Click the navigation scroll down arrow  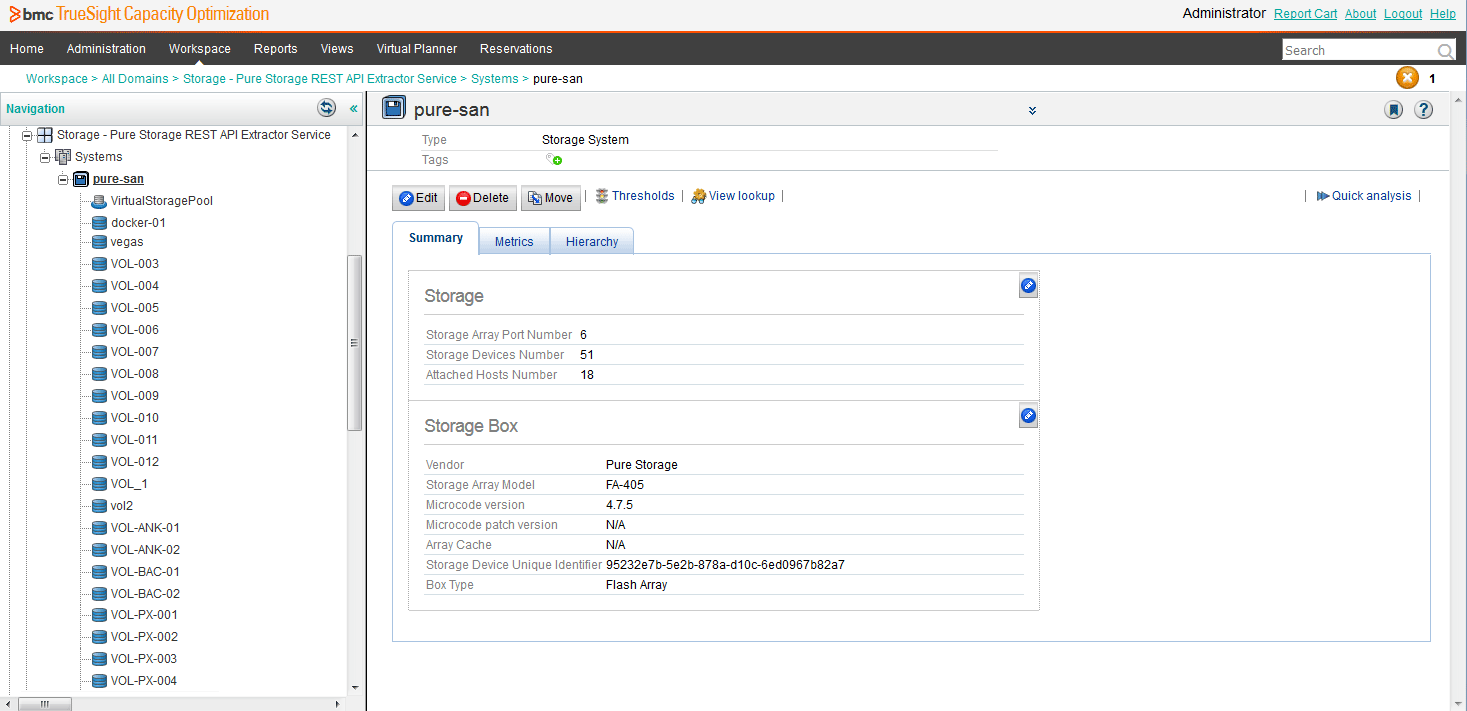click(354, 688)
